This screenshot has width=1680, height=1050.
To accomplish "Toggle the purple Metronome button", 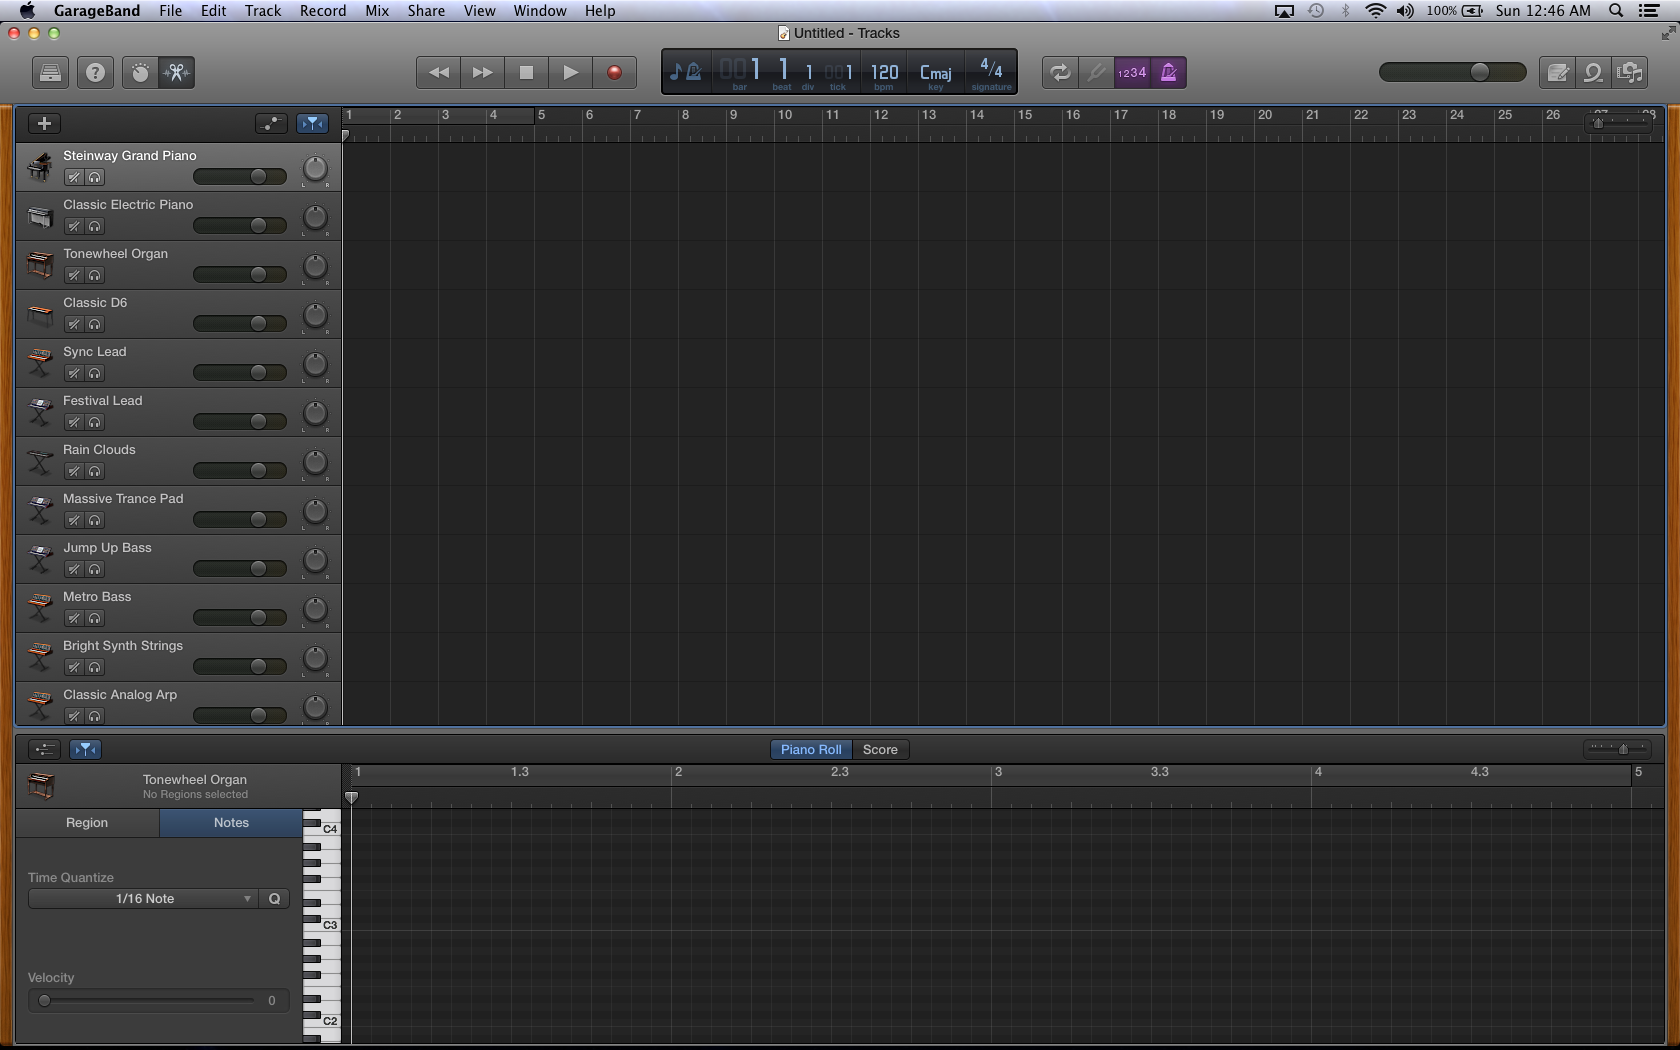I will (1168, 73).
